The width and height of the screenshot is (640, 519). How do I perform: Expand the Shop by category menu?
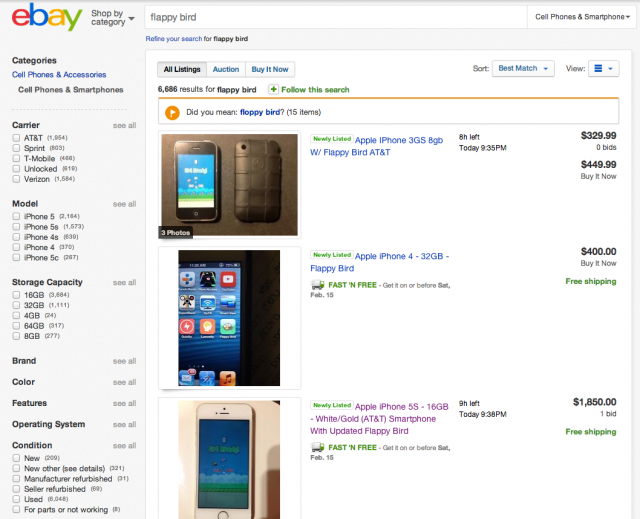(x=113, y=18)
